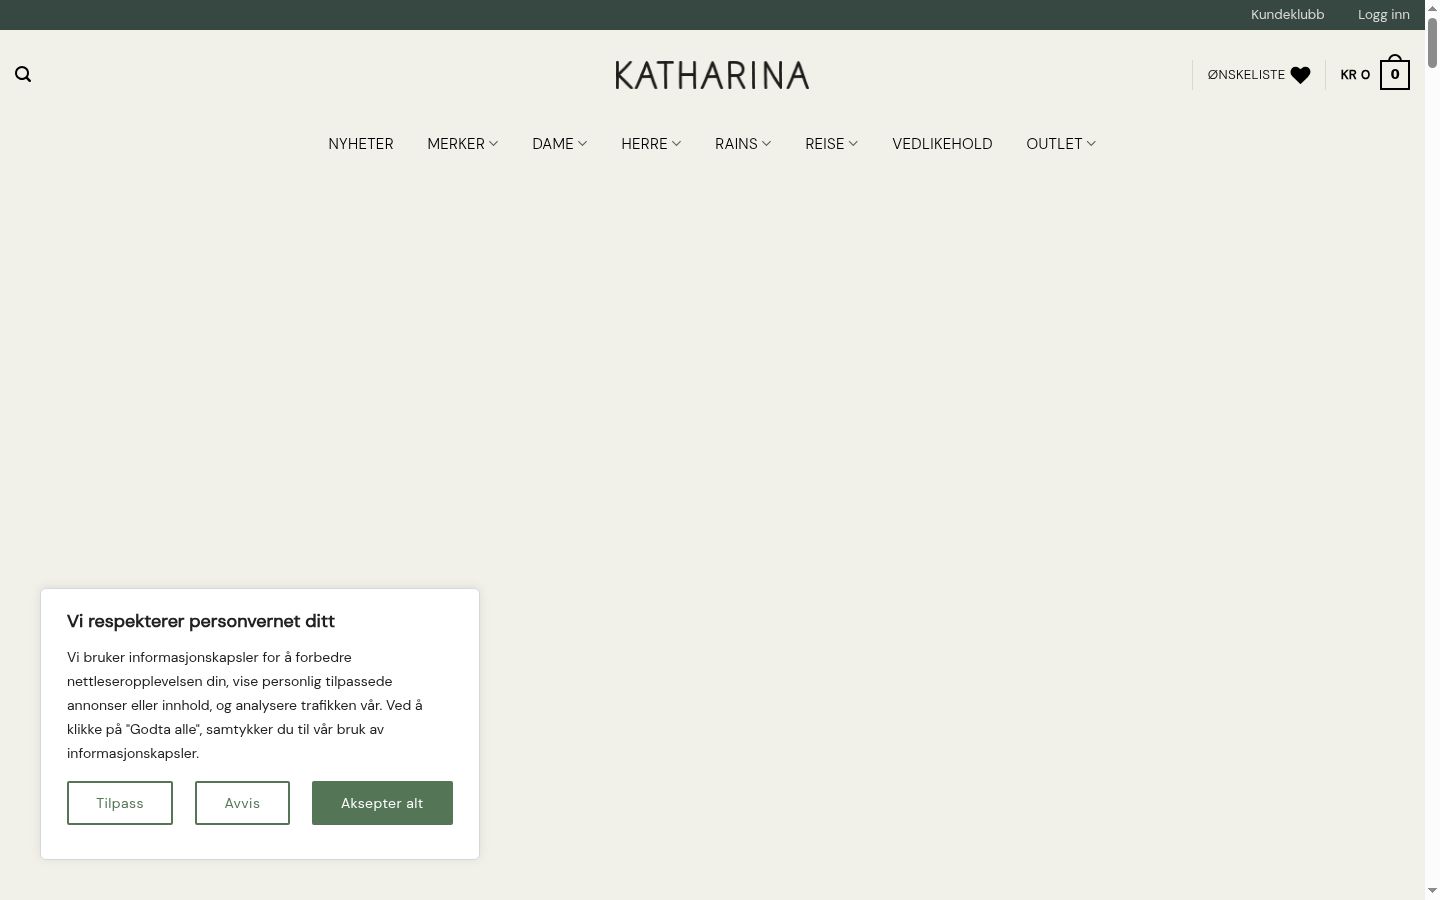Click the KR 0 cart total
The height and width of the screenshot is (900, 1440).
(x=1355, y=75)
